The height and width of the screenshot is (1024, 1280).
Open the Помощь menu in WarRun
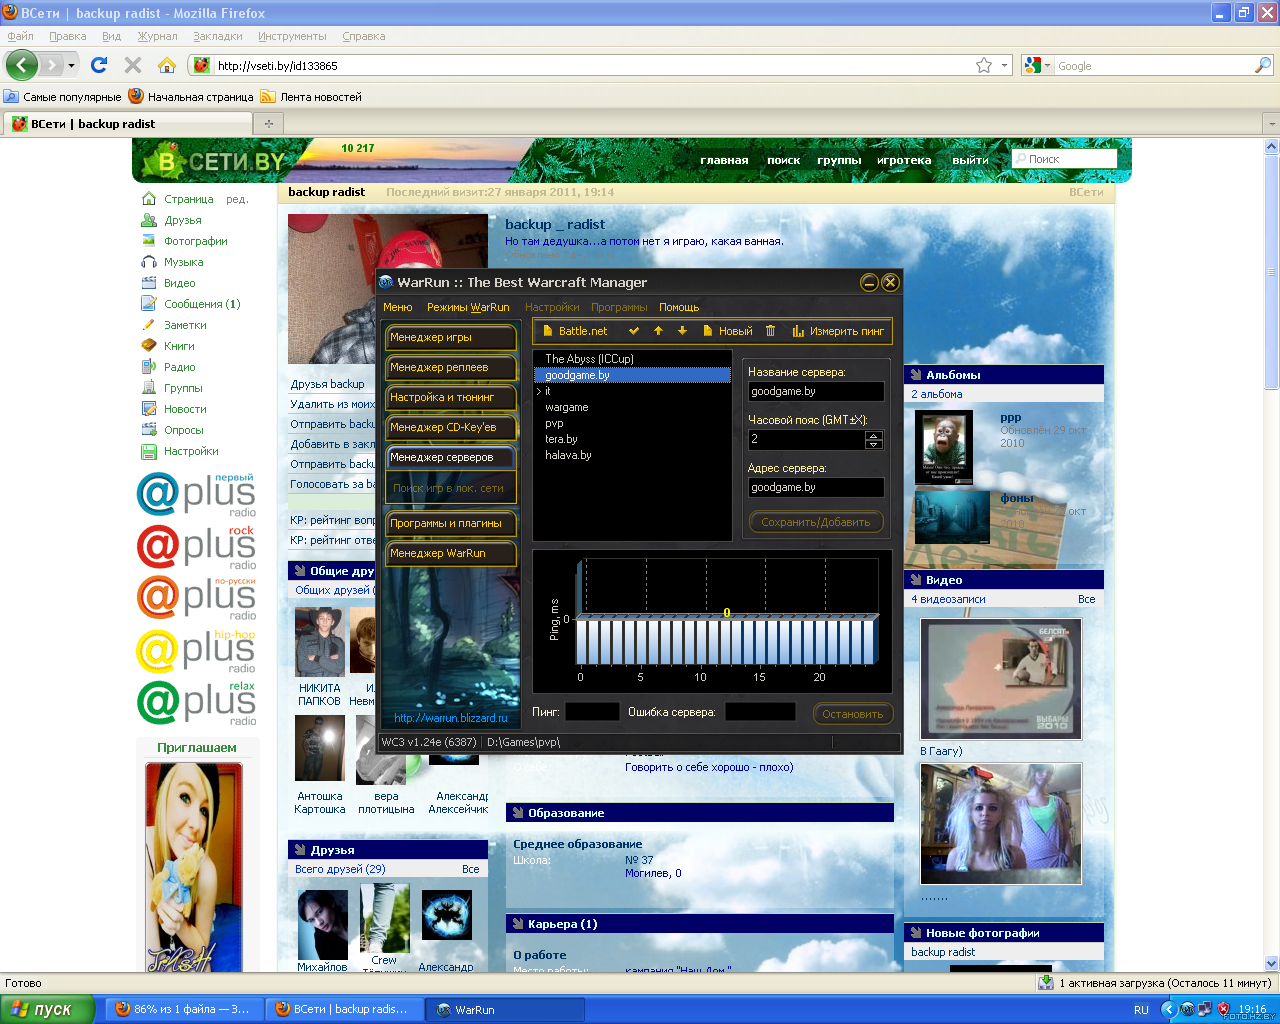click(679, 307)
